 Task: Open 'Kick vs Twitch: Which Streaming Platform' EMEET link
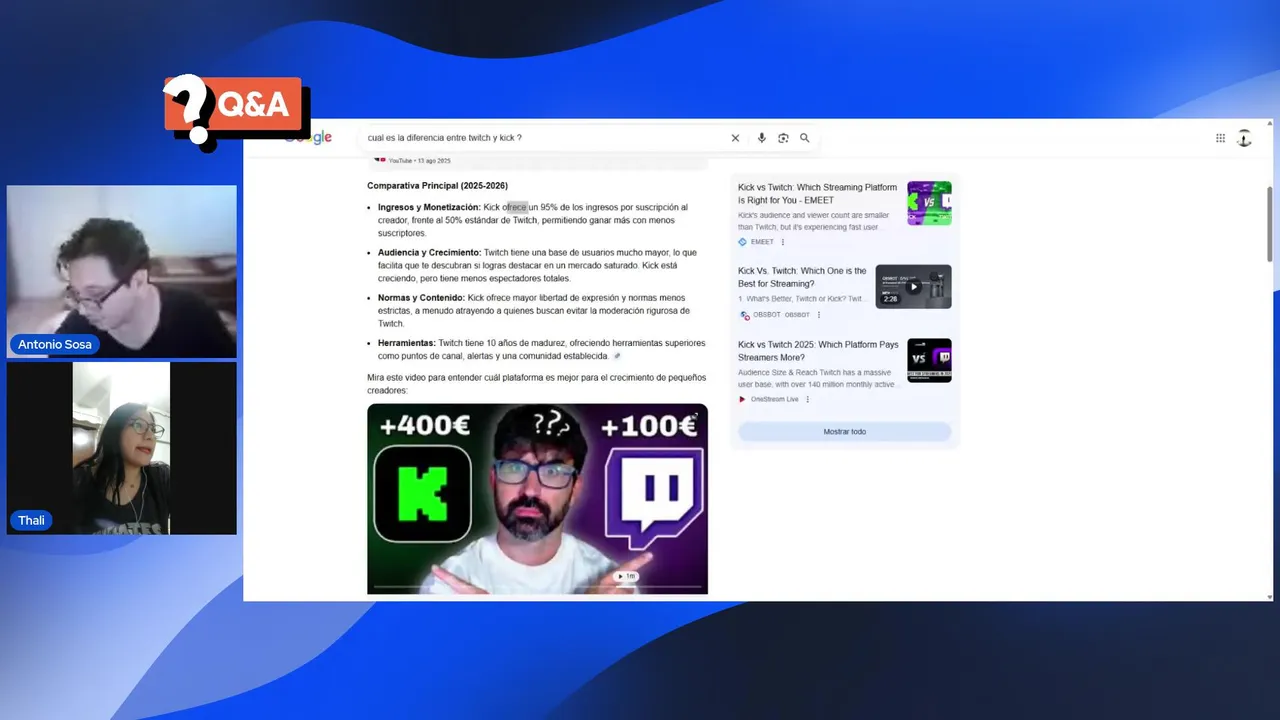tap(817, 194)
